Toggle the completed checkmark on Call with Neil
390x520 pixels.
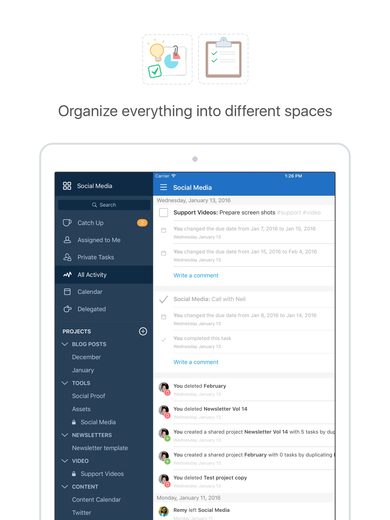163,299
